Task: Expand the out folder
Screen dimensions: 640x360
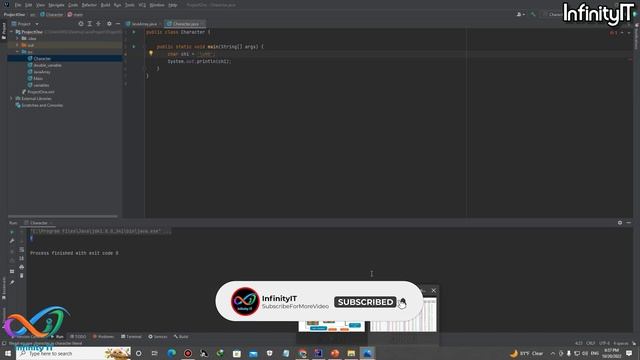Action: coord(18,45)
